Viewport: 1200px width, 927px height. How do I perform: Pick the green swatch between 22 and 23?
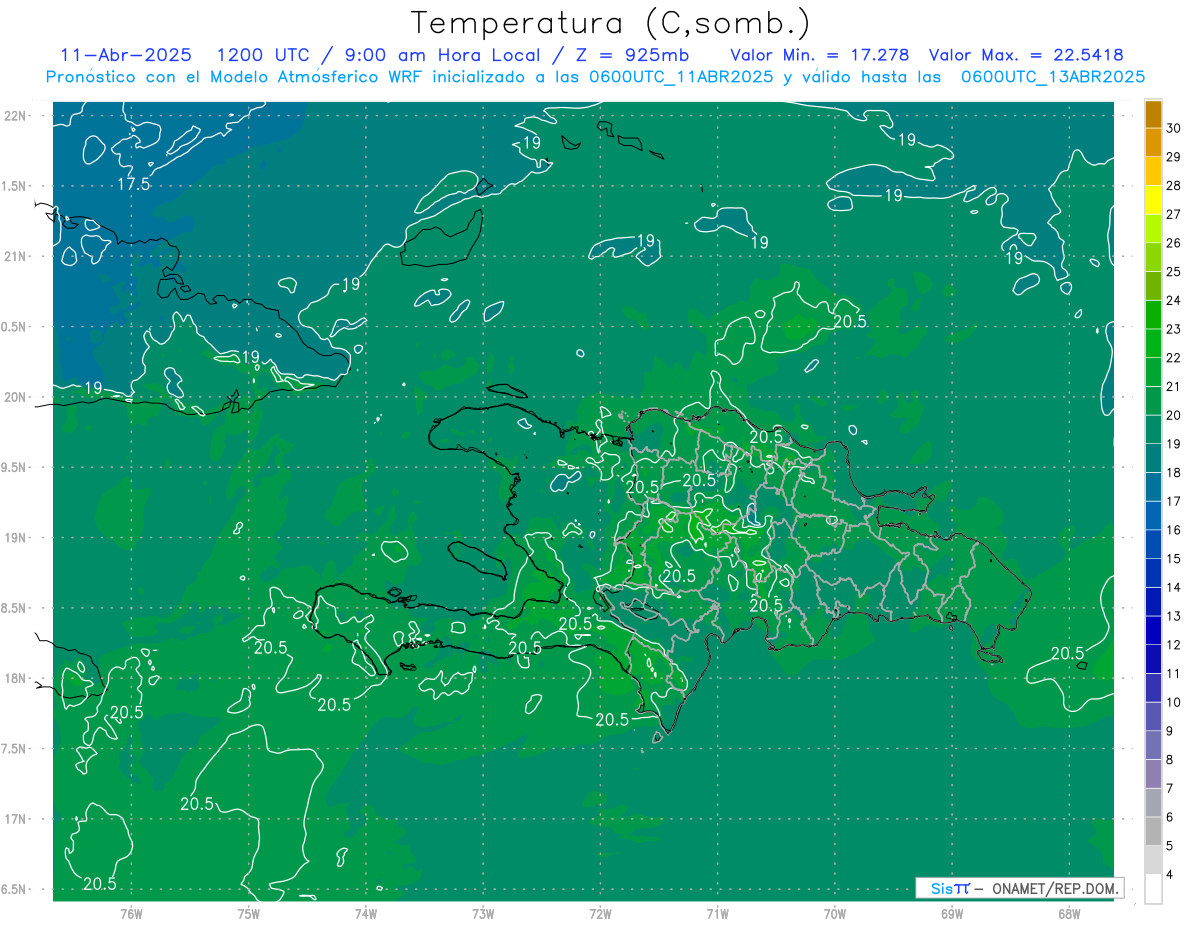click(1153, 343)
